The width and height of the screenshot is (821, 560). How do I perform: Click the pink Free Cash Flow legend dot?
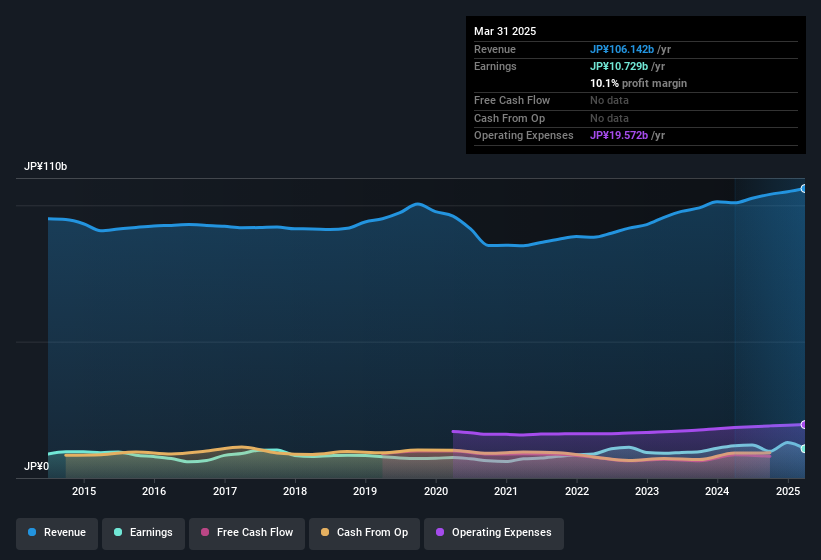click(205, 532)
